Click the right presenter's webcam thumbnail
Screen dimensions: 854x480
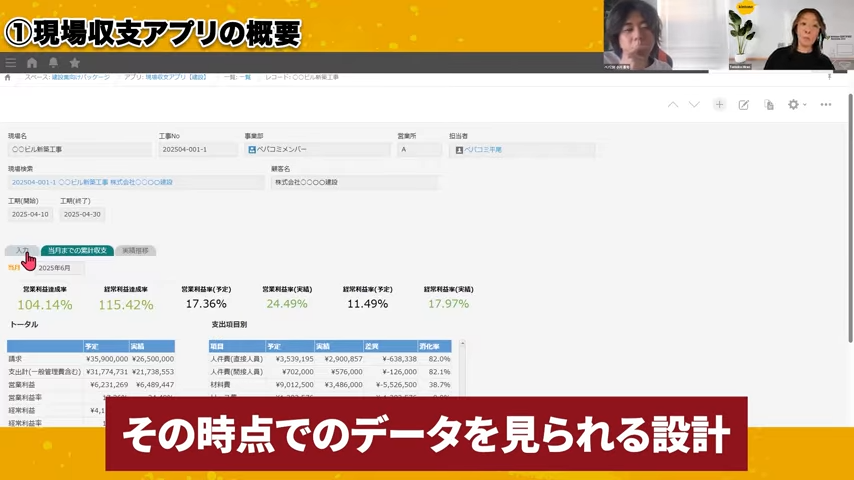tap(791, 35)
